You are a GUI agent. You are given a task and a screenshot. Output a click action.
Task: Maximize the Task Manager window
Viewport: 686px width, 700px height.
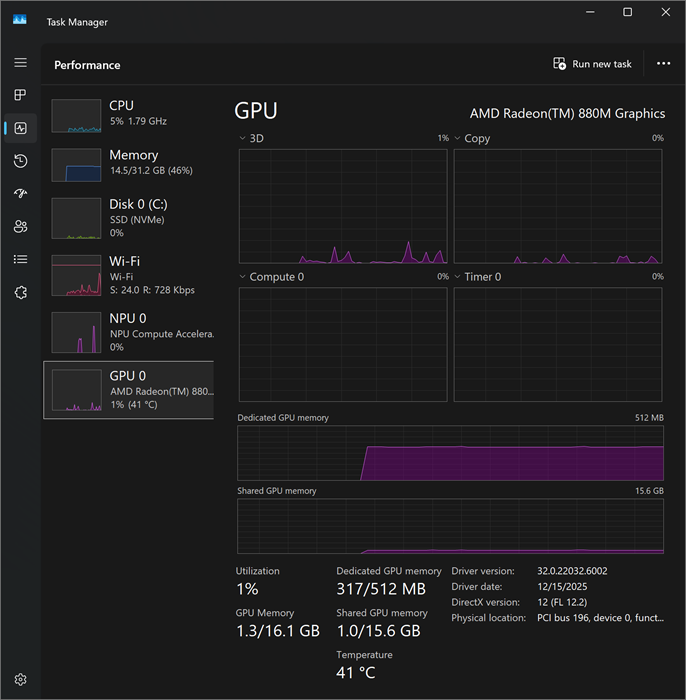pyautogui.click(x=628, y=12)
